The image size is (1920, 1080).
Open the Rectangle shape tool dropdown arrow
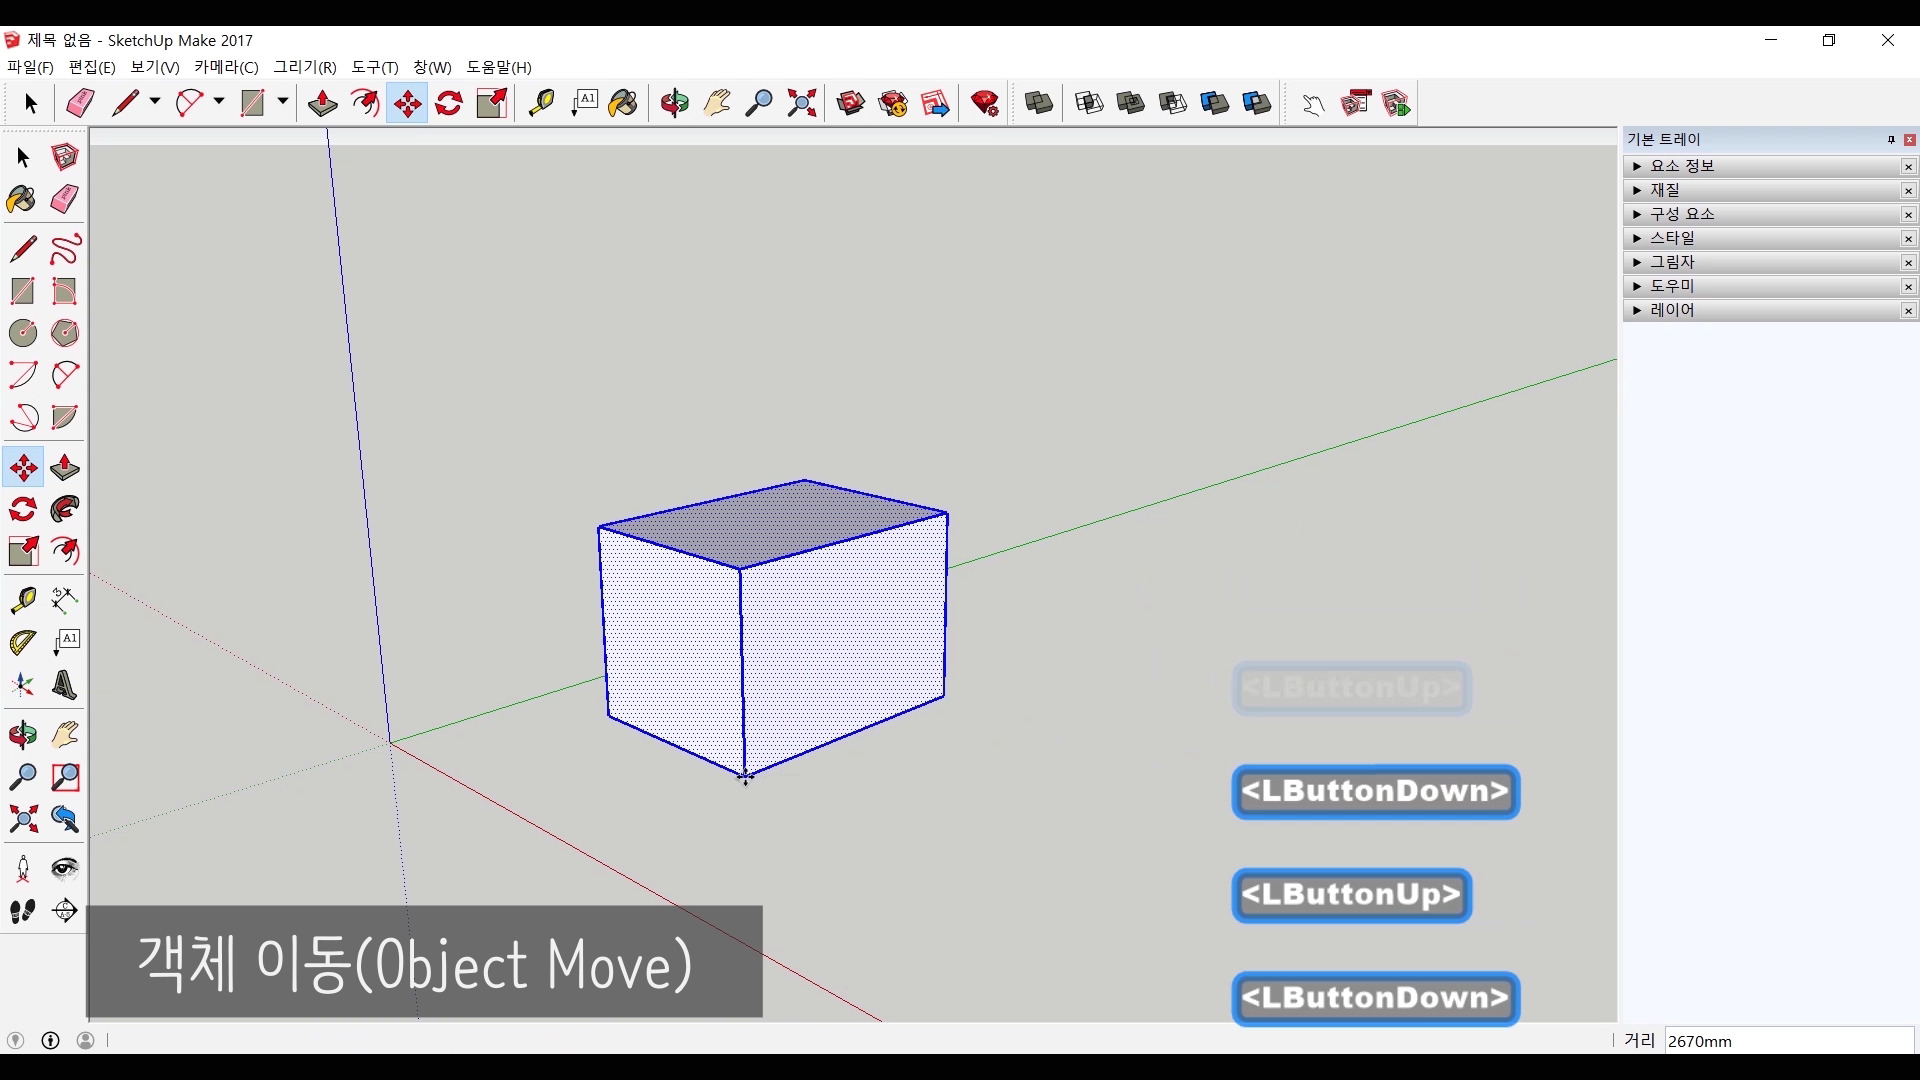283,102
